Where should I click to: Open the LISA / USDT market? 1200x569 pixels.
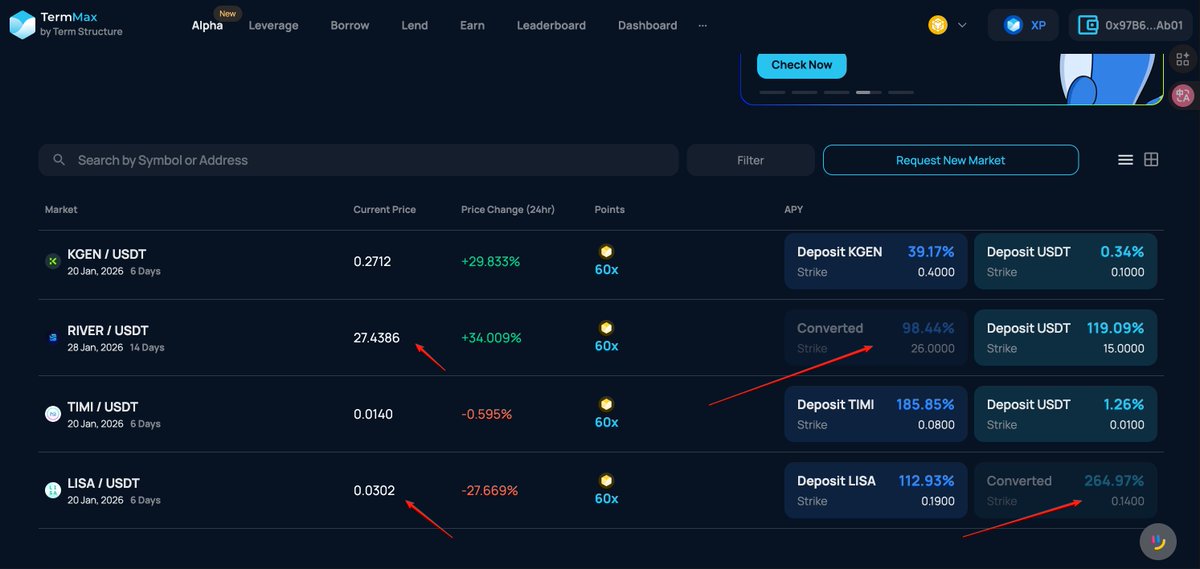[103, 483]
